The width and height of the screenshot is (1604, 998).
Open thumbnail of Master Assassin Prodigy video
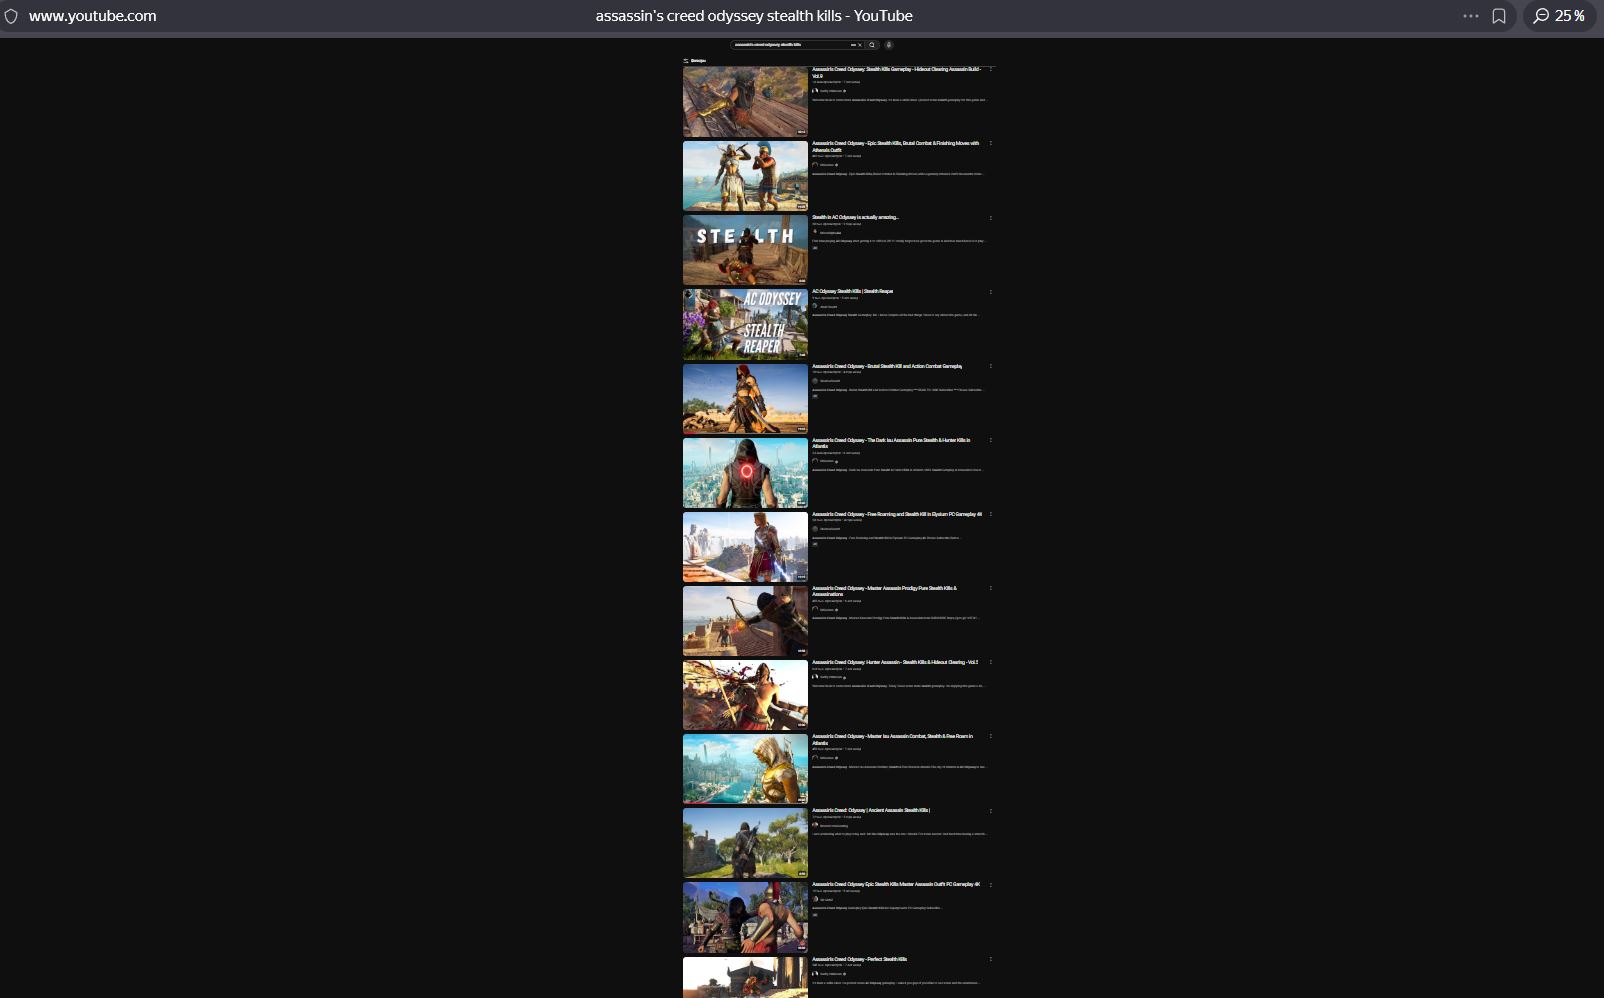[x=745, y=621]
